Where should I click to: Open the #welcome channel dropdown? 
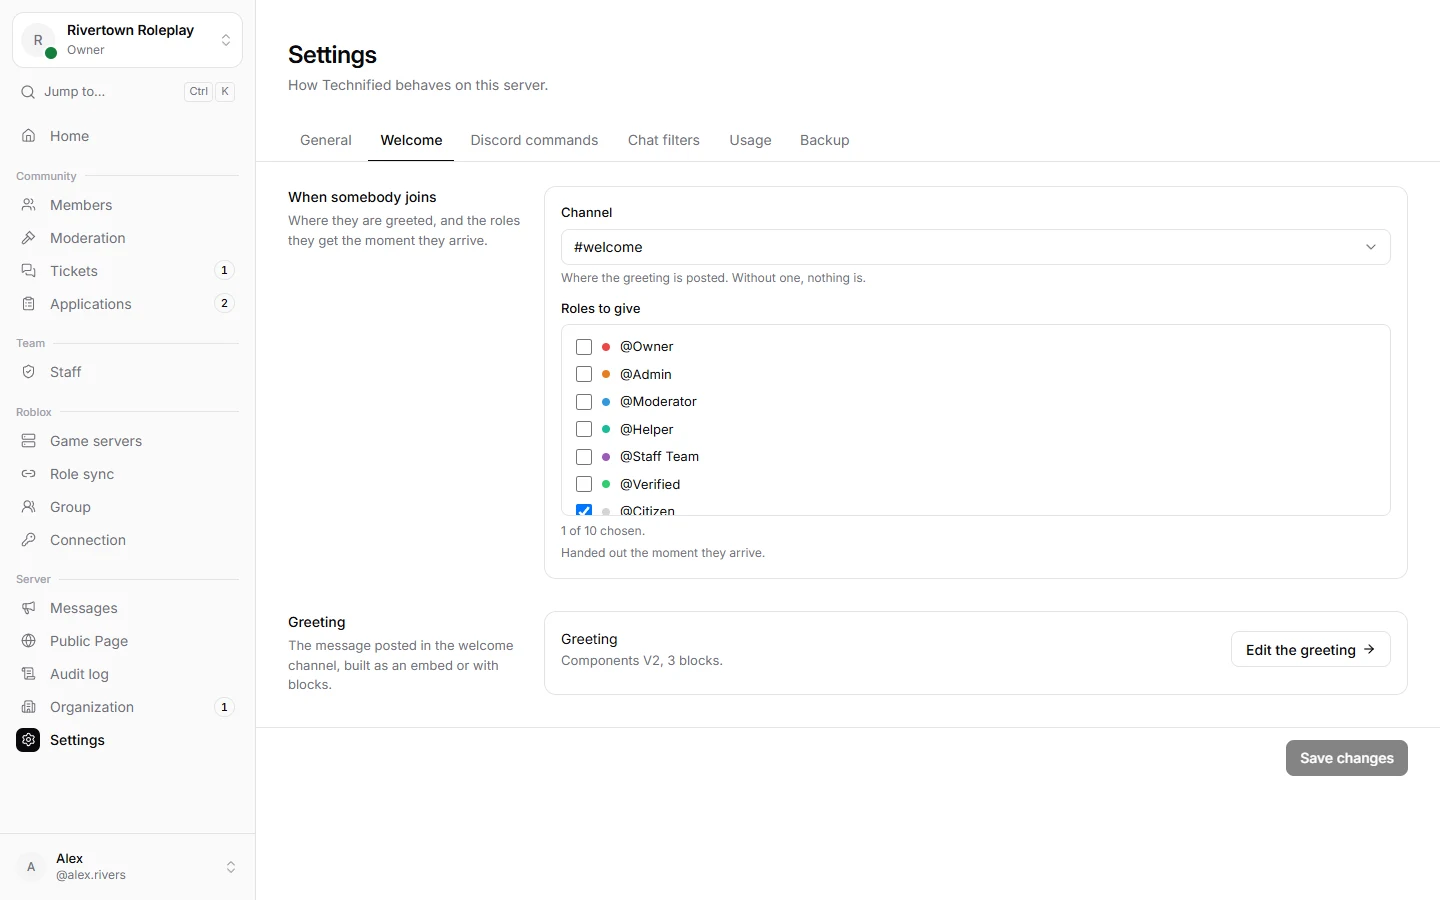pos(975,247)
